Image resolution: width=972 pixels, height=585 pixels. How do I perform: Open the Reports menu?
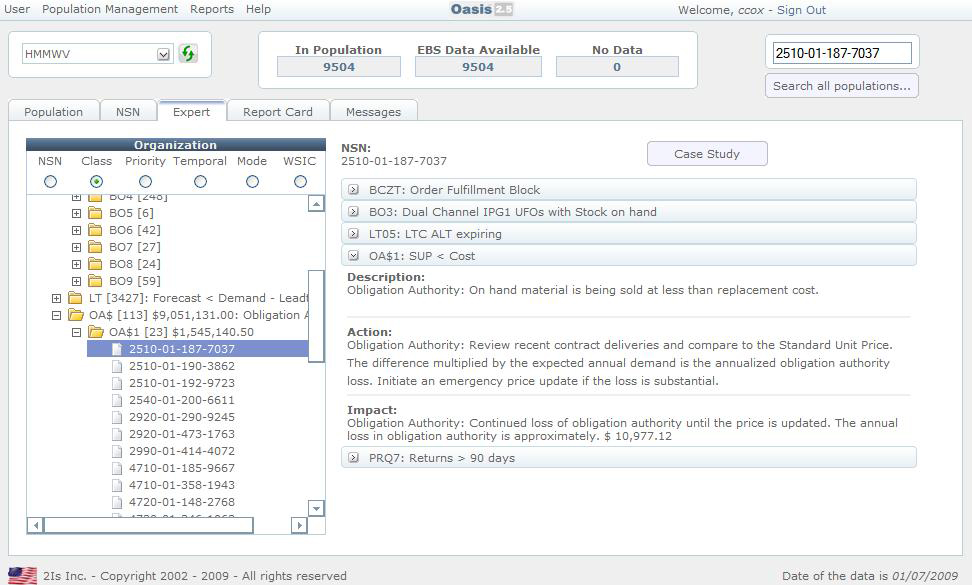212,9
